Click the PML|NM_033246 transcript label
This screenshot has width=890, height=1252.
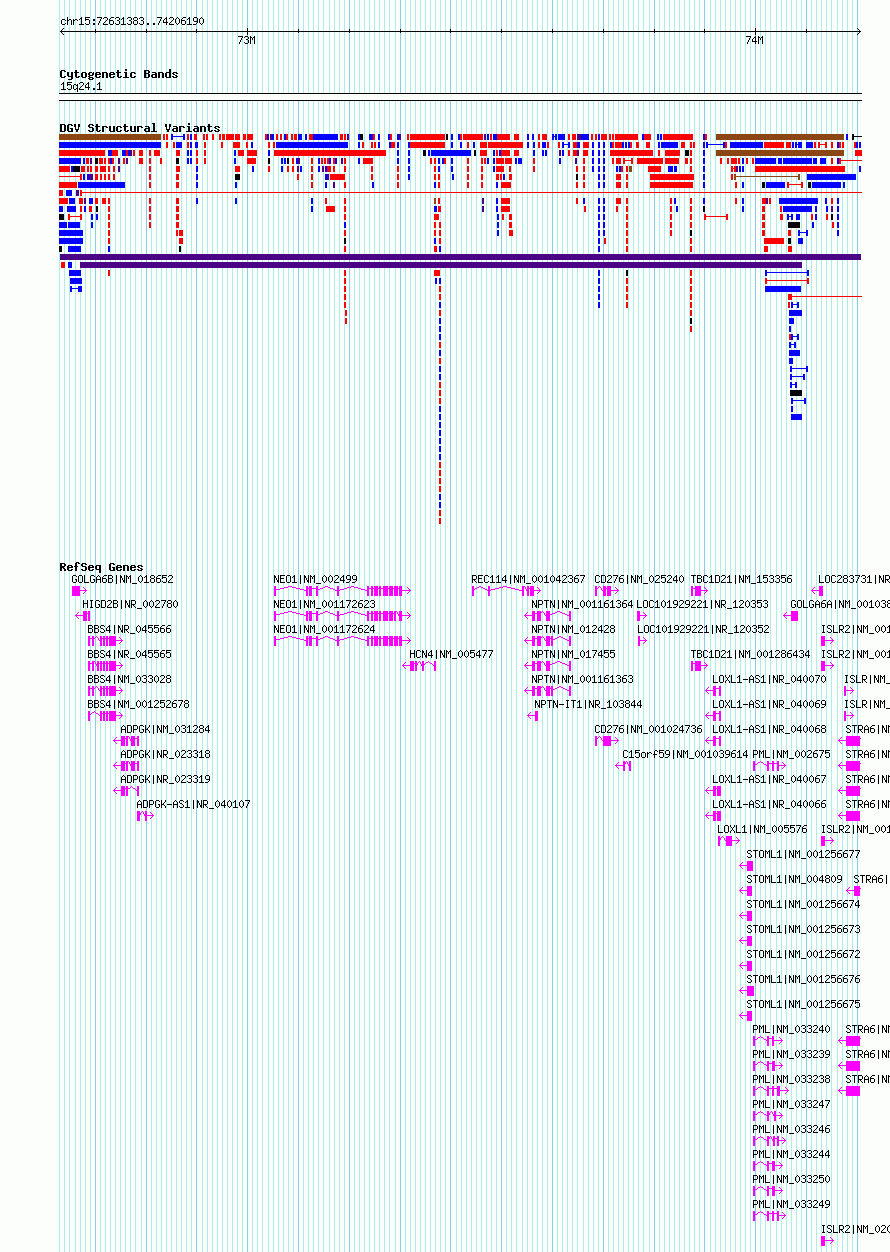coord(791,1129)
